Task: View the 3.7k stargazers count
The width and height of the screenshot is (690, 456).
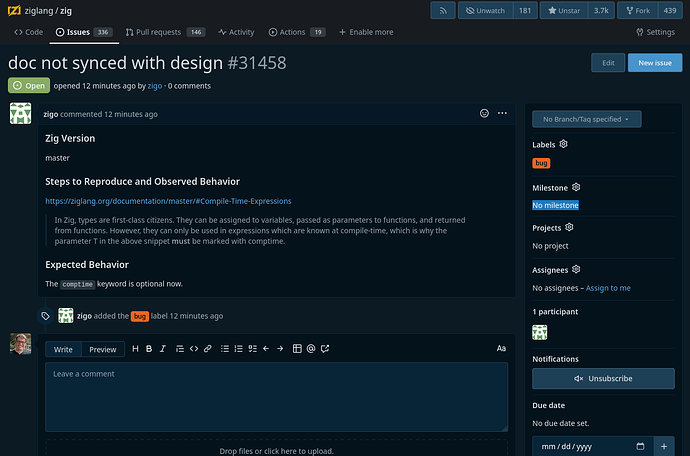Action: pyautogui.click(x=601, y=11)
